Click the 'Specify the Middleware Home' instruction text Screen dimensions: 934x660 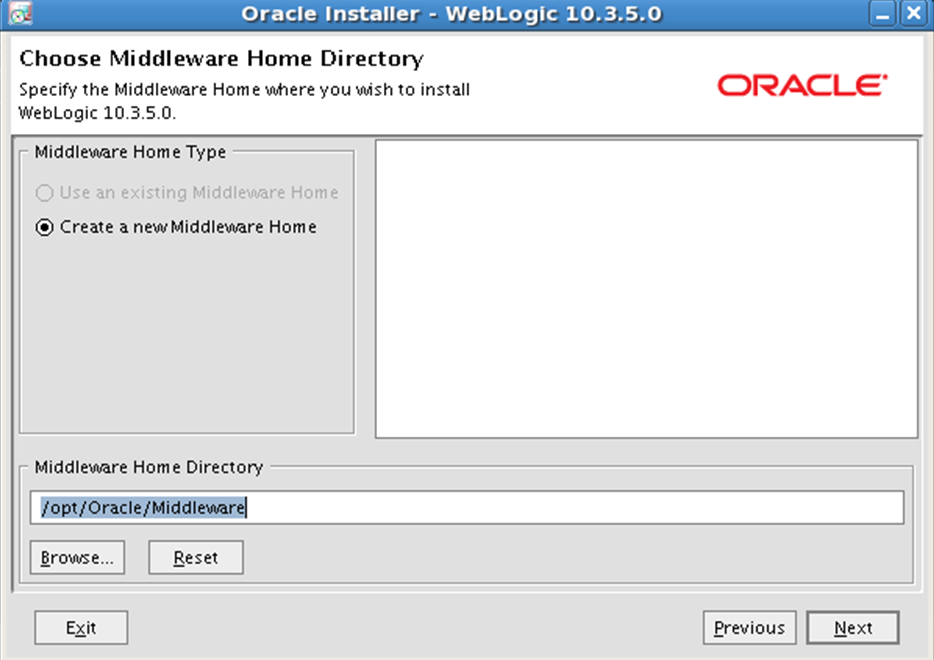pyautogui.click(x=244, y=101)
